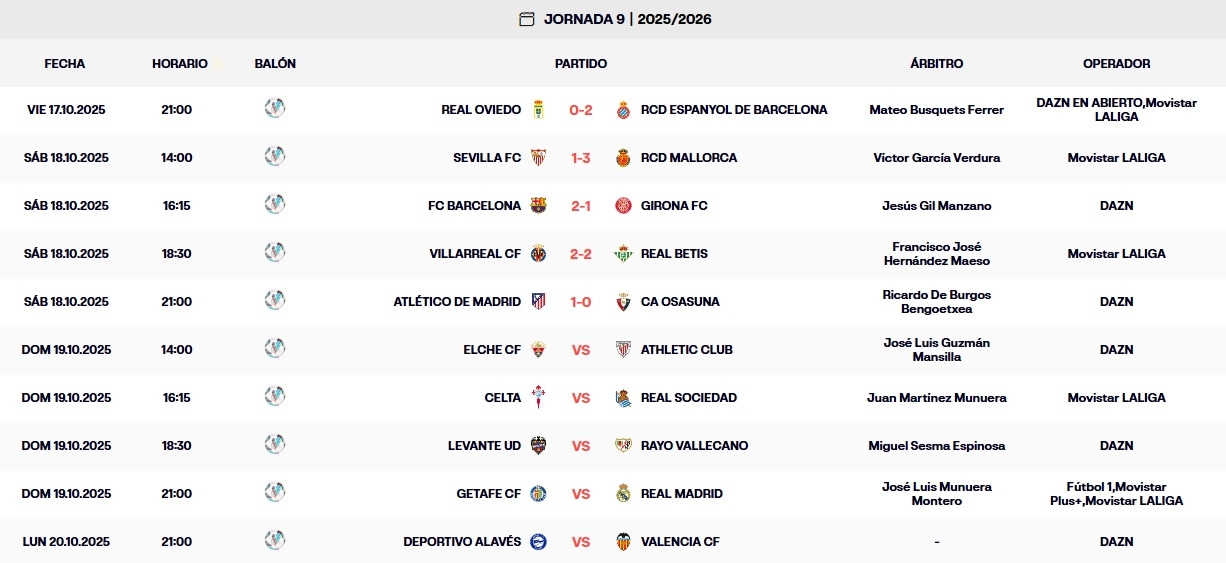This screenshot has height=563, width=1226.
Task: Click the match ball icon for Getafe CF row
Action: pyautogui.click(x=275, y=493)
